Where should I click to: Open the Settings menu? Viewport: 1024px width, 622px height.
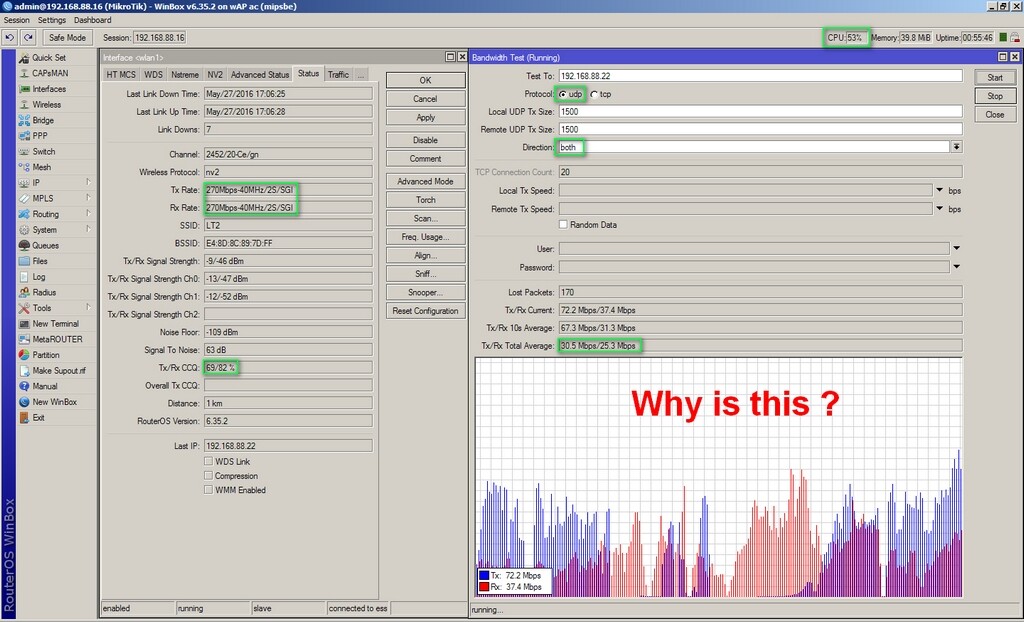point(52,20)
